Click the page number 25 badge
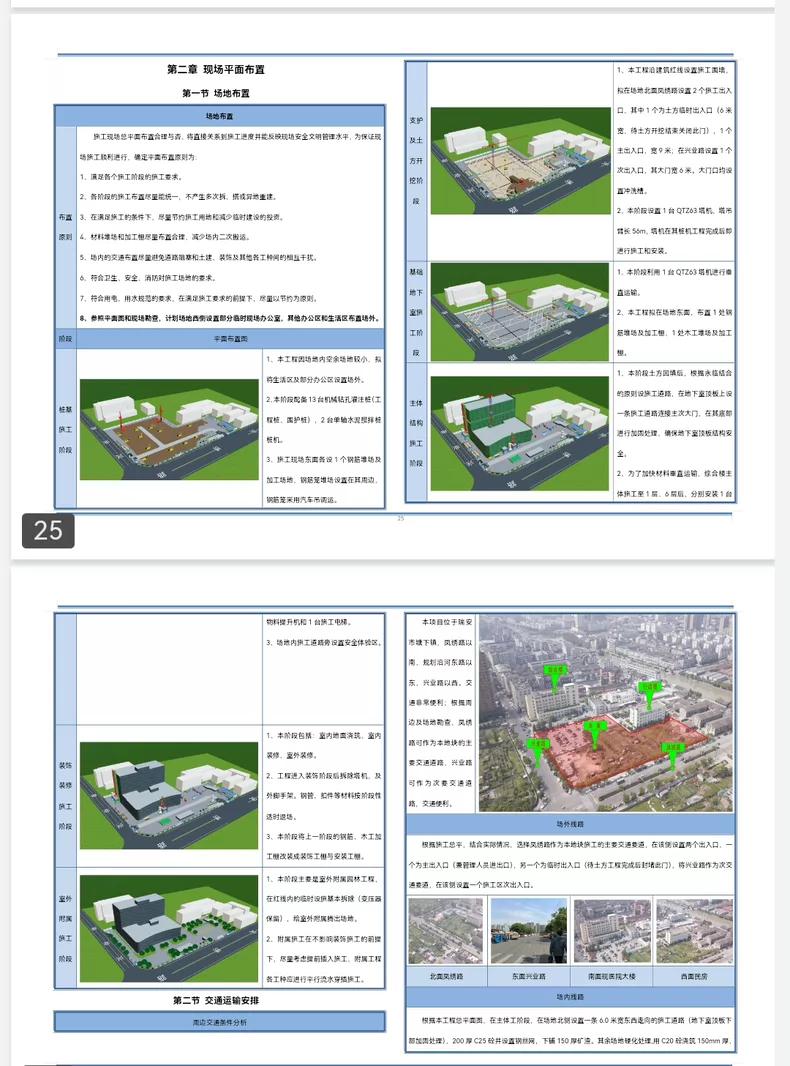 point(48,530)
